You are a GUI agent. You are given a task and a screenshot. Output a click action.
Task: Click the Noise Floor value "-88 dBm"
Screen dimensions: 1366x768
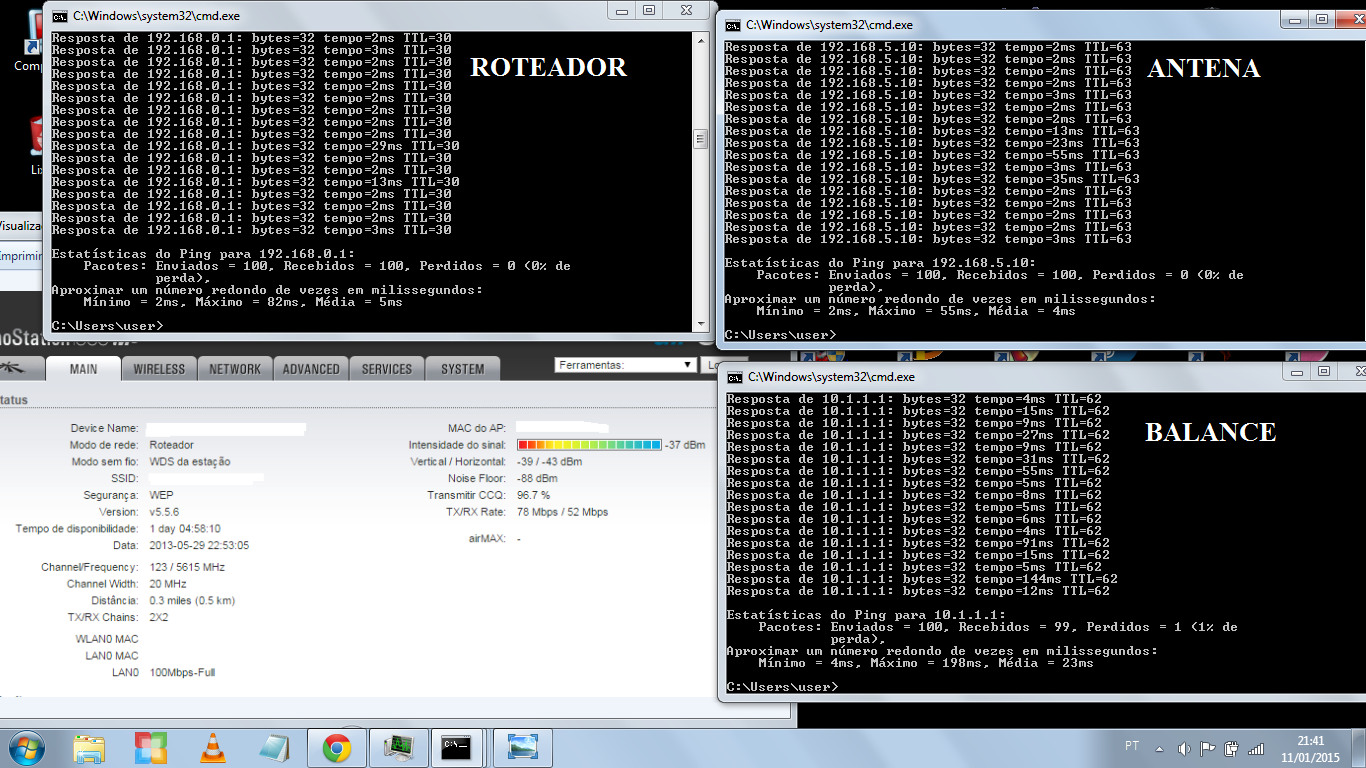(537, 479)
